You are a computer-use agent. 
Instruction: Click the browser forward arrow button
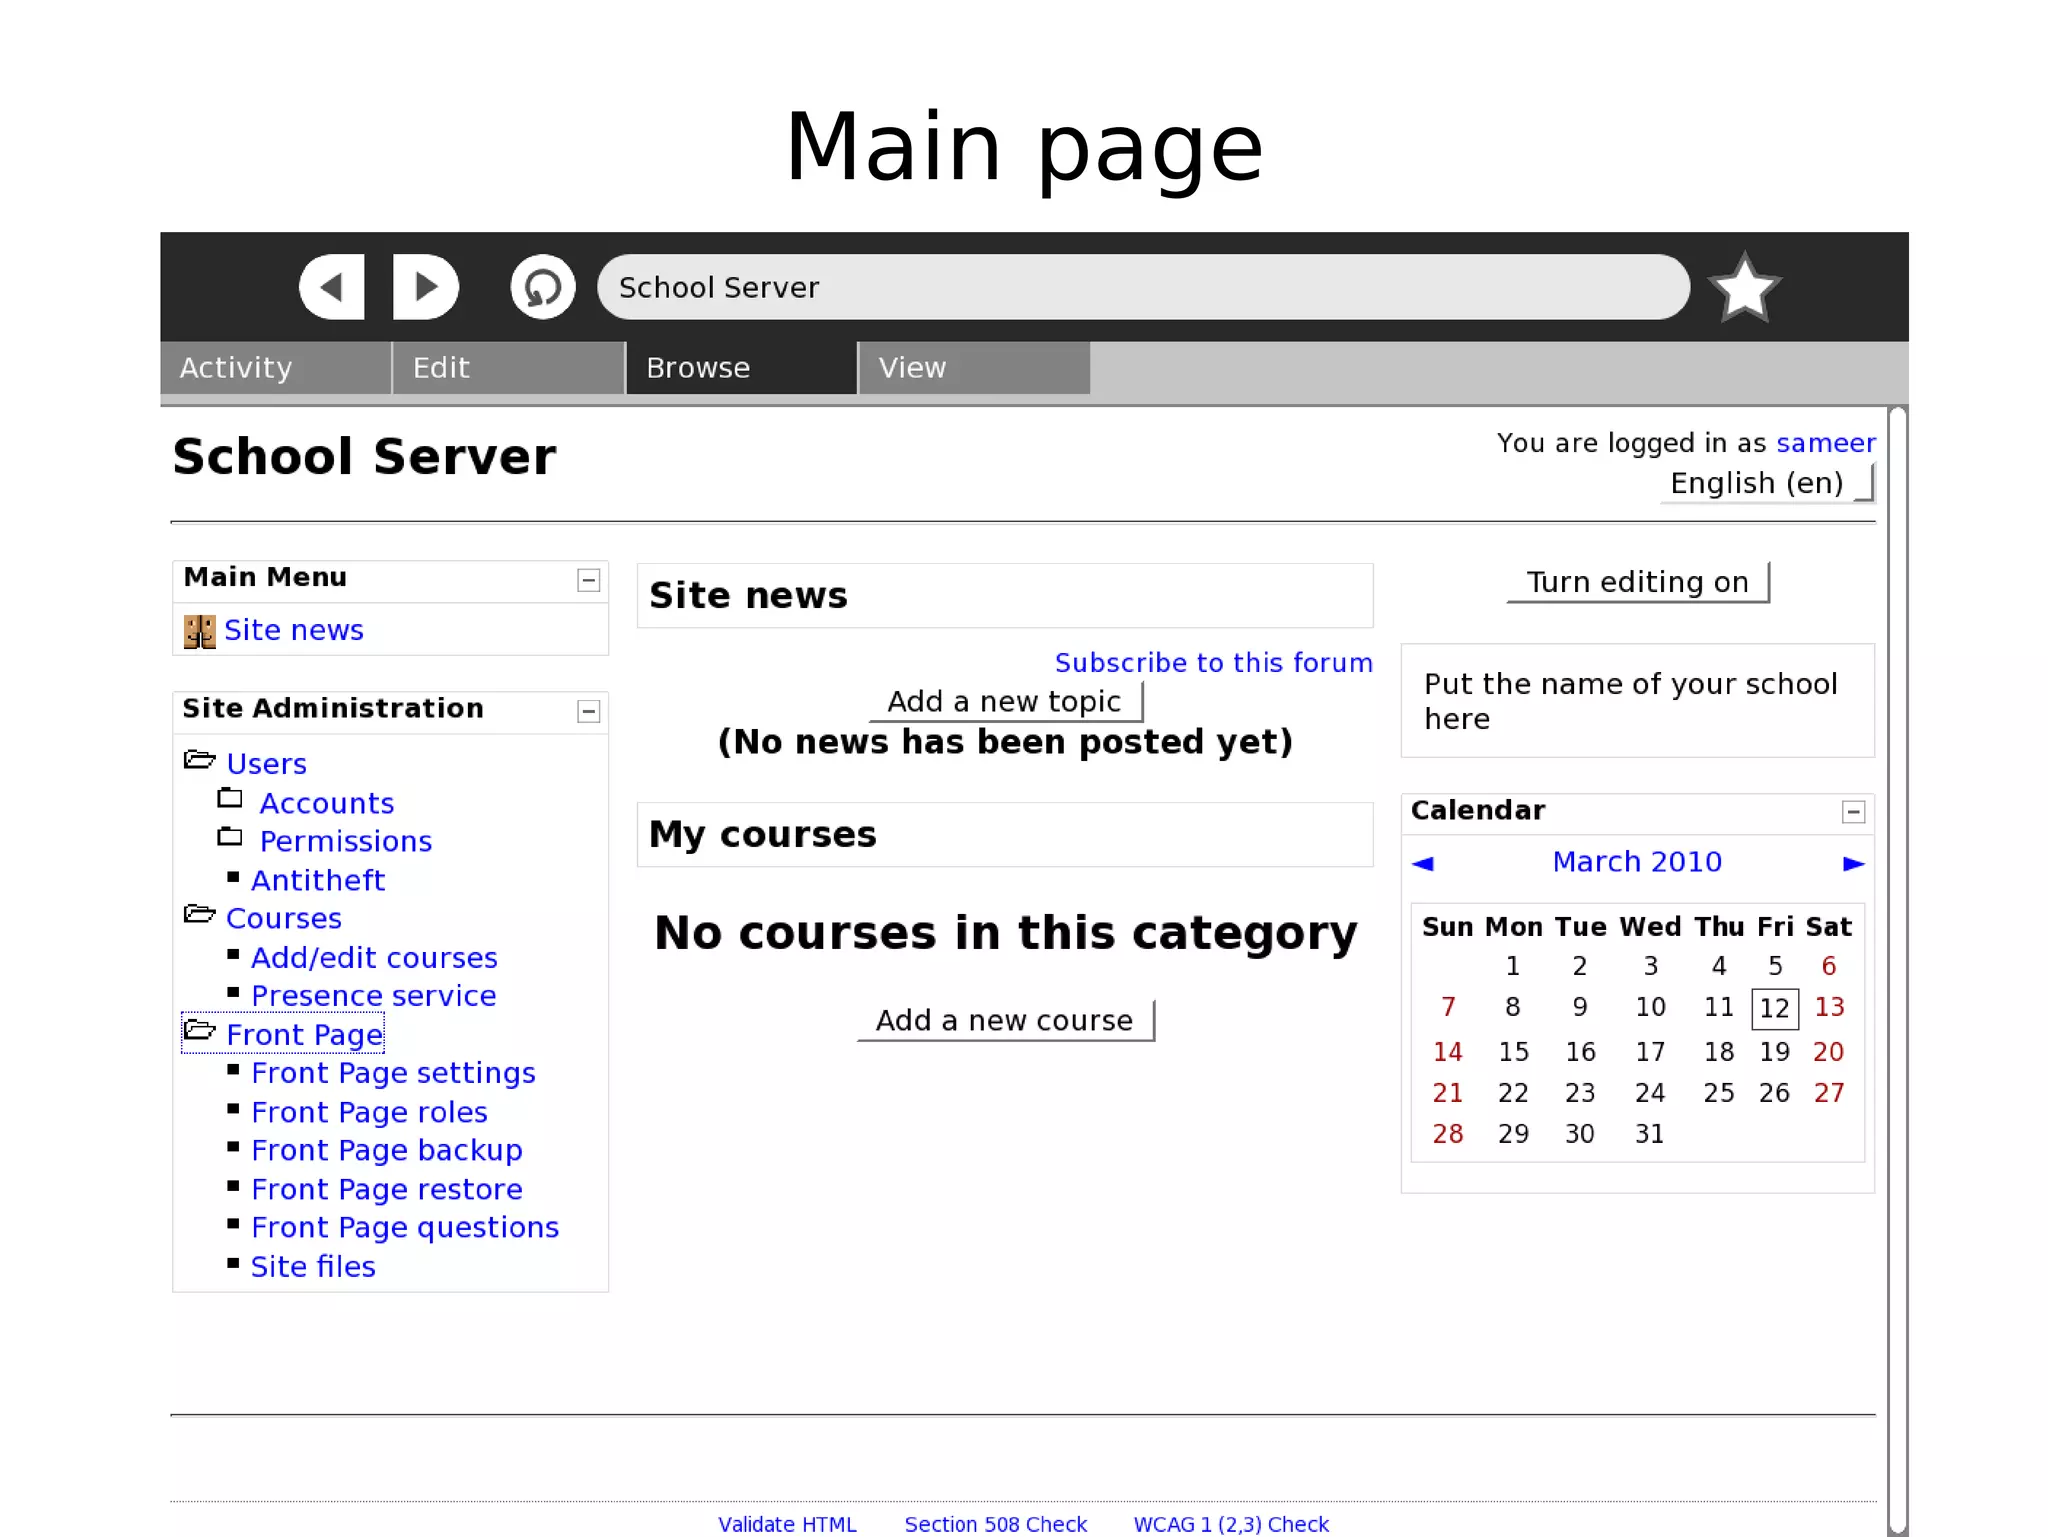pyautogui.click(x=426, y=287)
